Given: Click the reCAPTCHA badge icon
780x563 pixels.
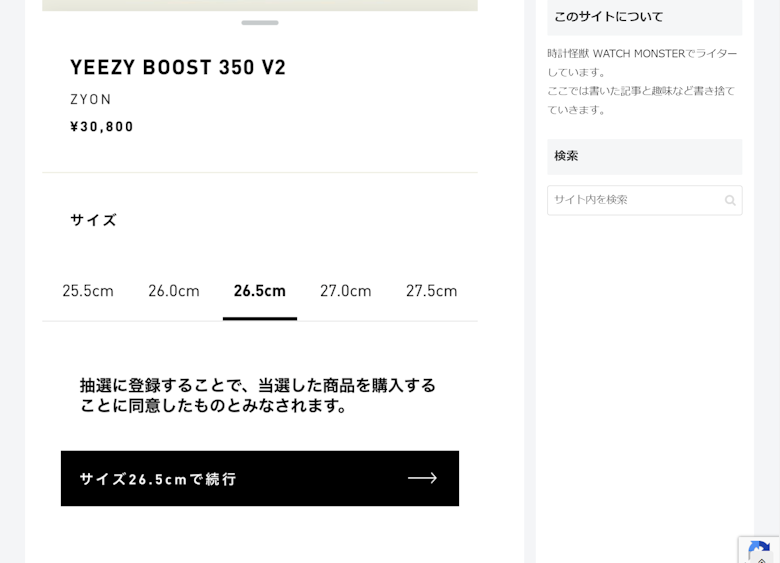Looking at the screenshot, I should [x=759, y=550].
